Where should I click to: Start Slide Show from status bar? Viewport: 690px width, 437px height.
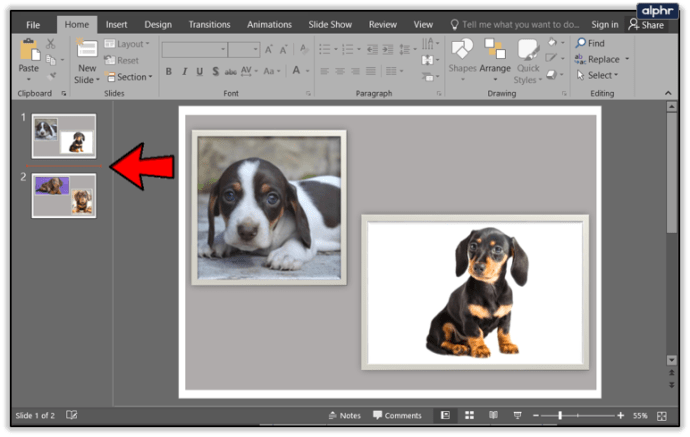click(517, 415)
